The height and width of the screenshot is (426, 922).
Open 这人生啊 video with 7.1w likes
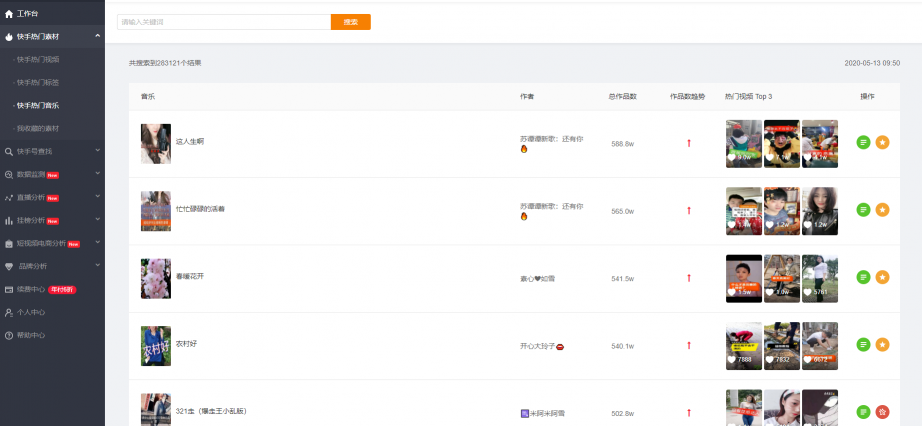click(x=782, y=144)
